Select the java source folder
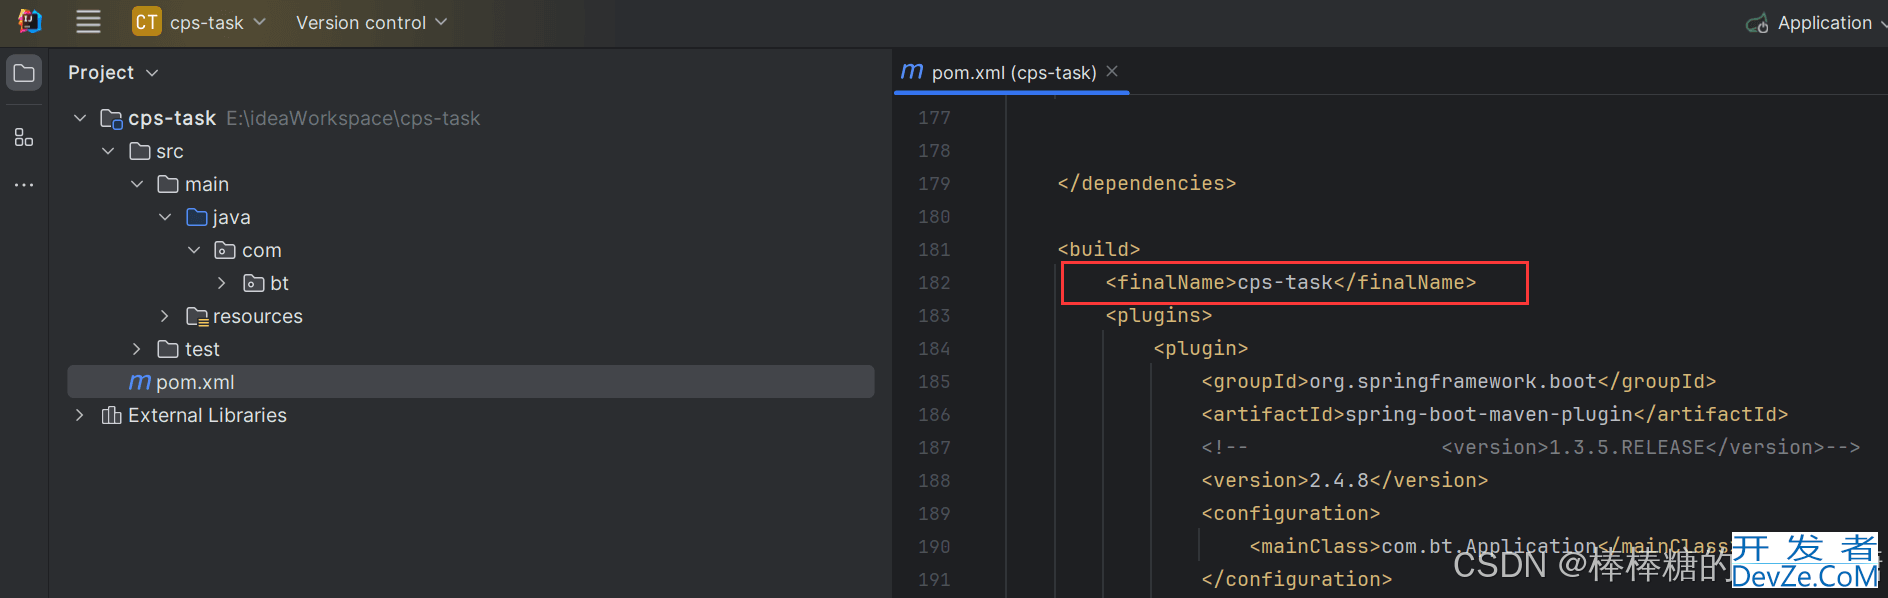 (471, 217)
